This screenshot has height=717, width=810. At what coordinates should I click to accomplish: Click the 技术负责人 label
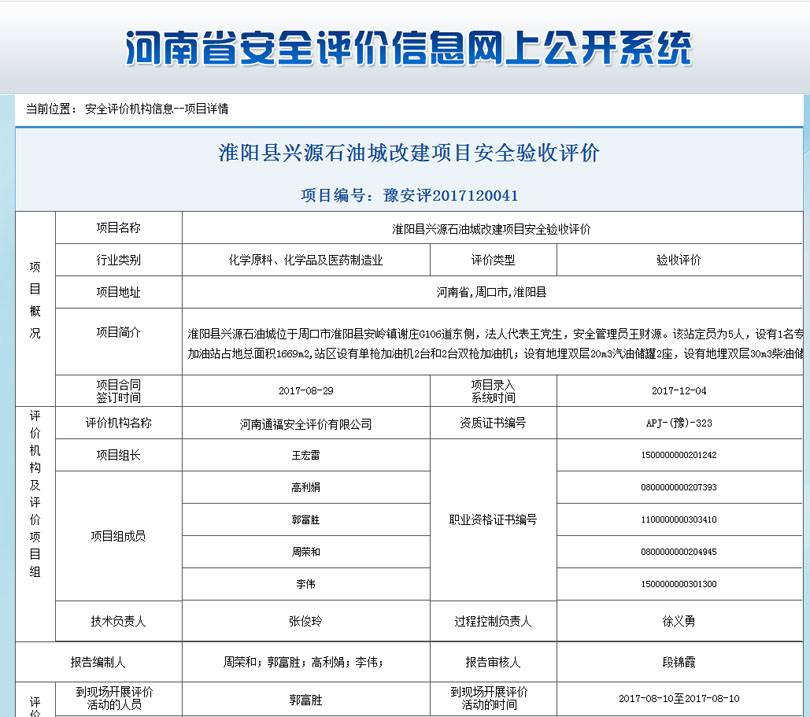pos(118,621)
